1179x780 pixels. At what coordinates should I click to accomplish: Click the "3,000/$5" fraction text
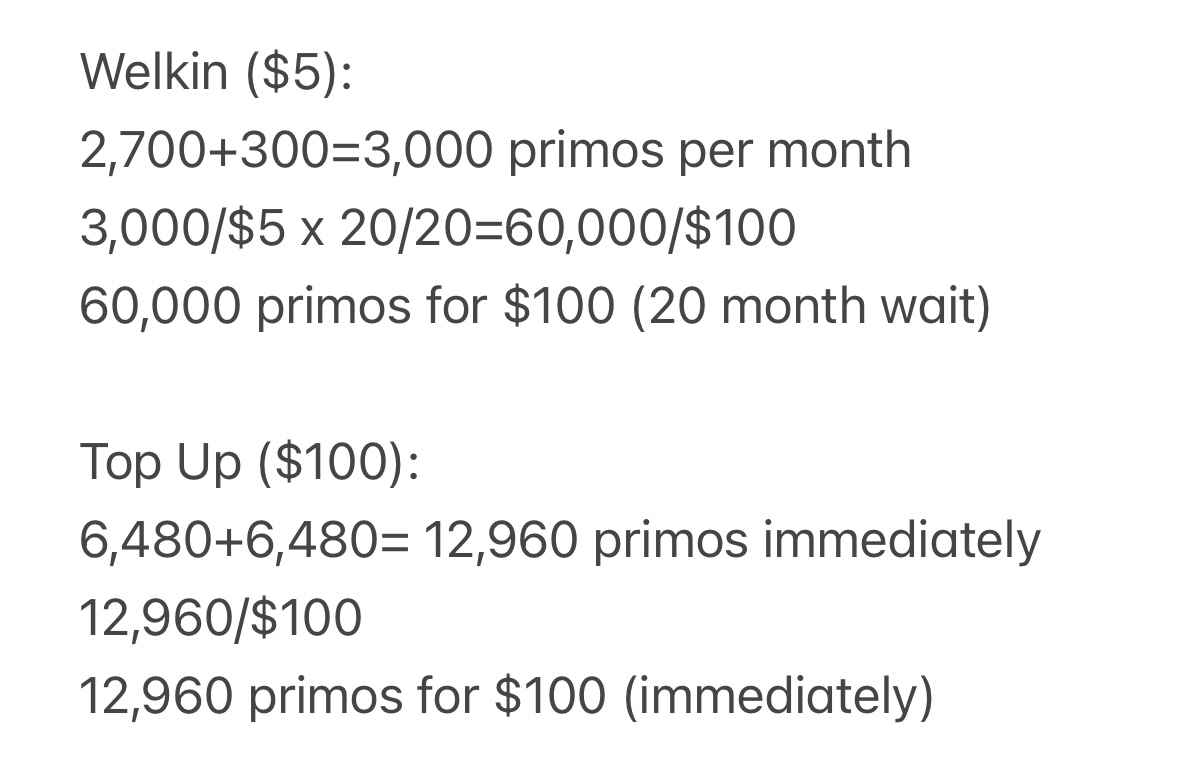[183, 229]
